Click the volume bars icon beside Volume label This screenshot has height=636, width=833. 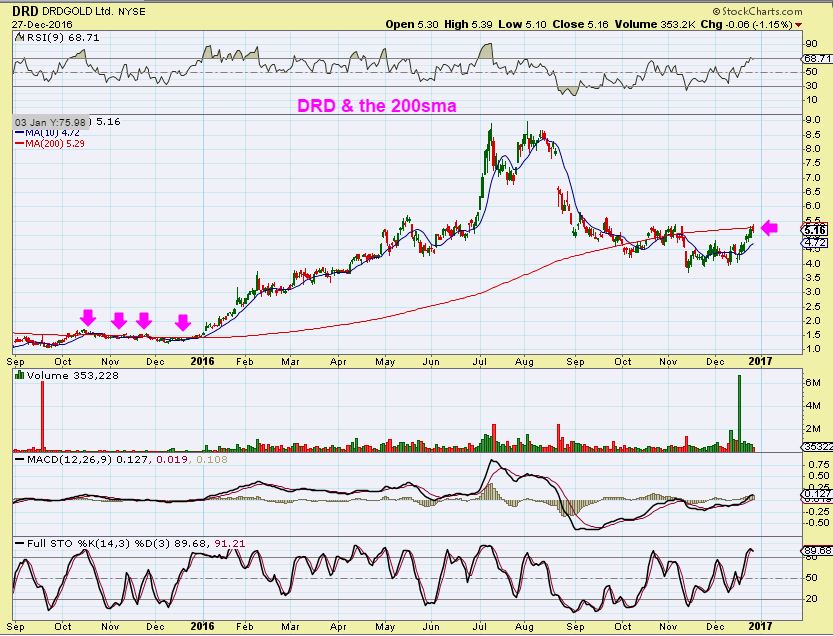click(20, 375)
